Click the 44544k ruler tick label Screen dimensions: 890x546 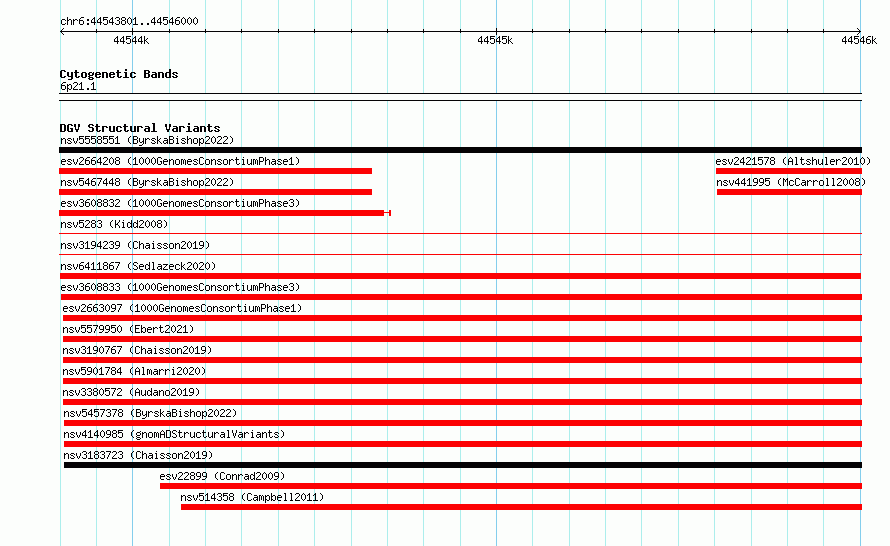[x=131, y=40]
